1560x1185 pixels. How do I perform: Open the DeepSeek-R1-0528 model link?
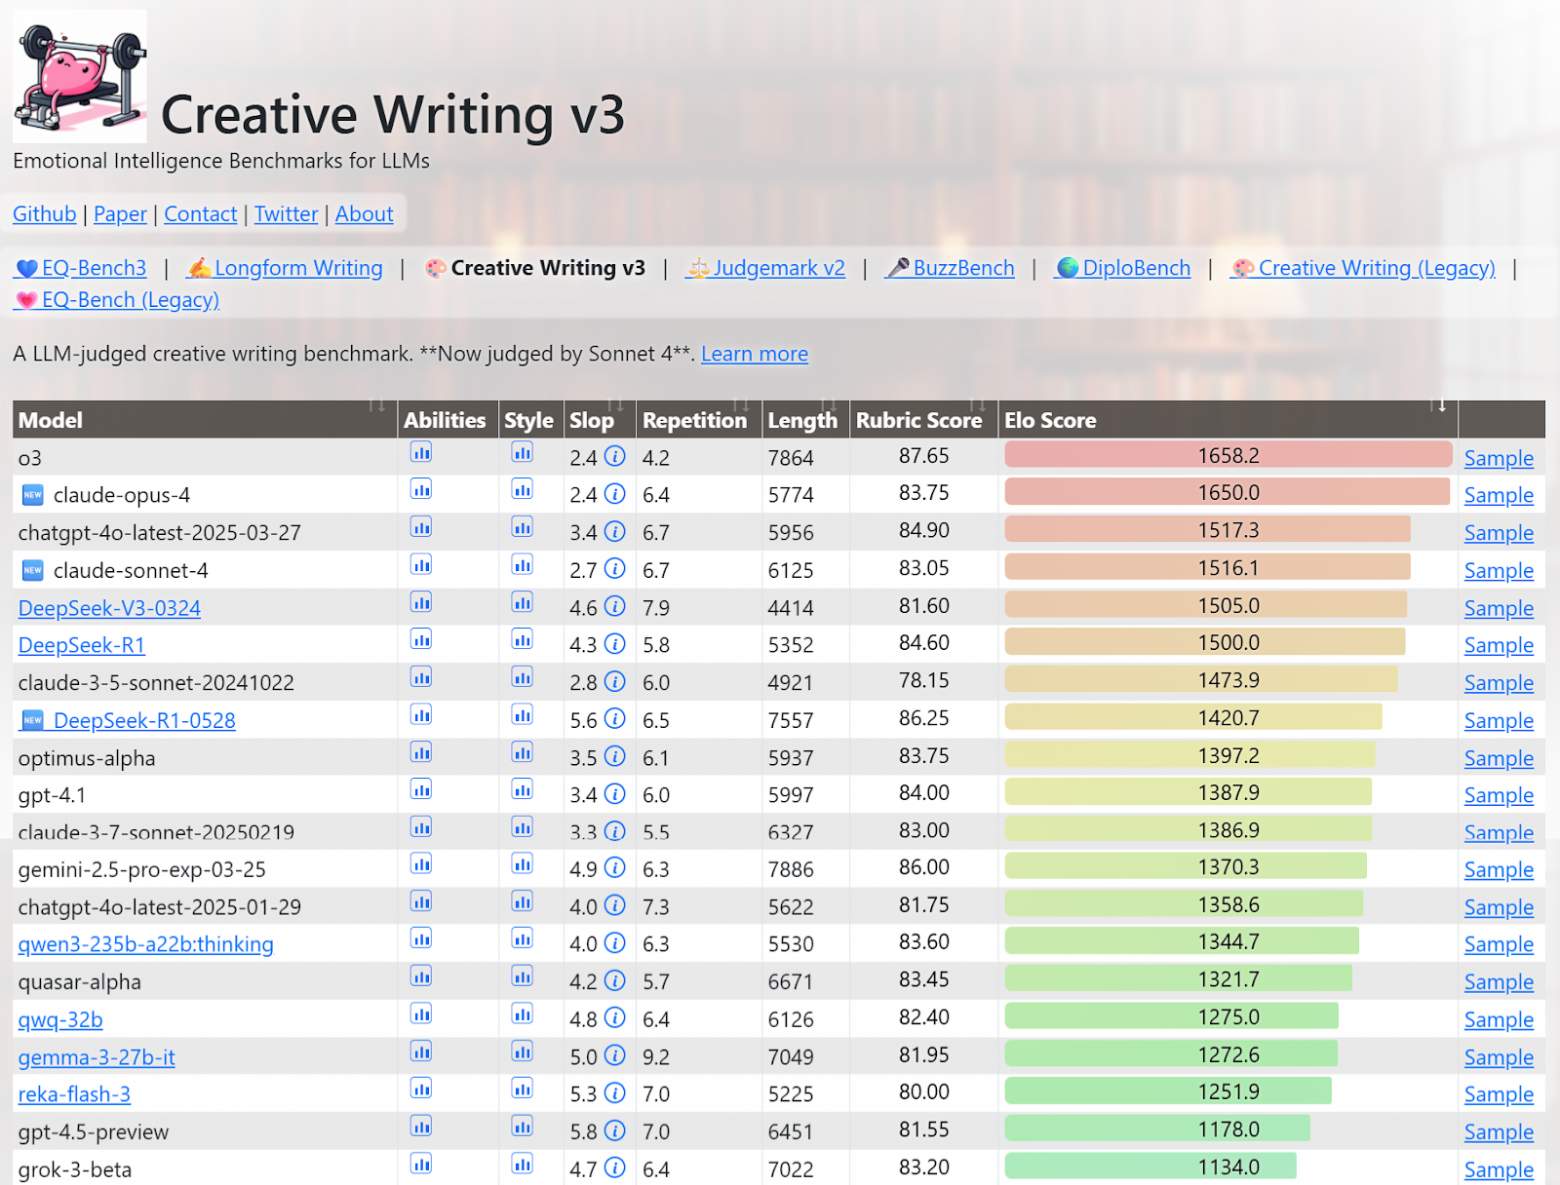128,720
